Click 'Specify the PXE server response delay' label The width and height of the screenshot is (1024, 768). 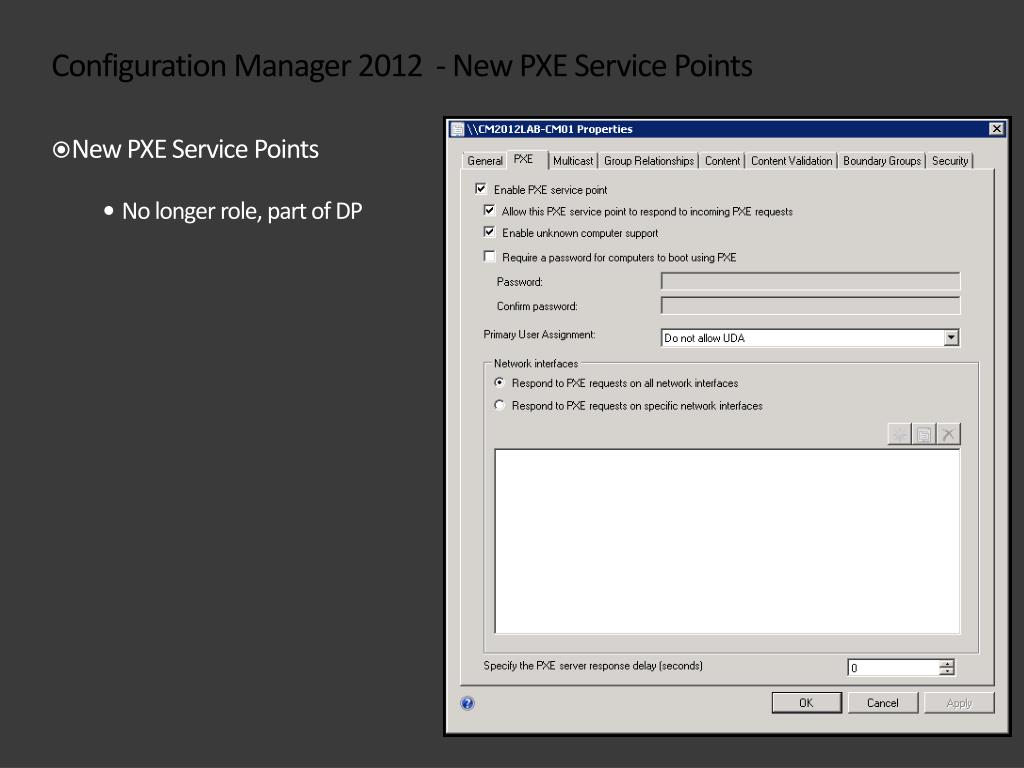593,665
